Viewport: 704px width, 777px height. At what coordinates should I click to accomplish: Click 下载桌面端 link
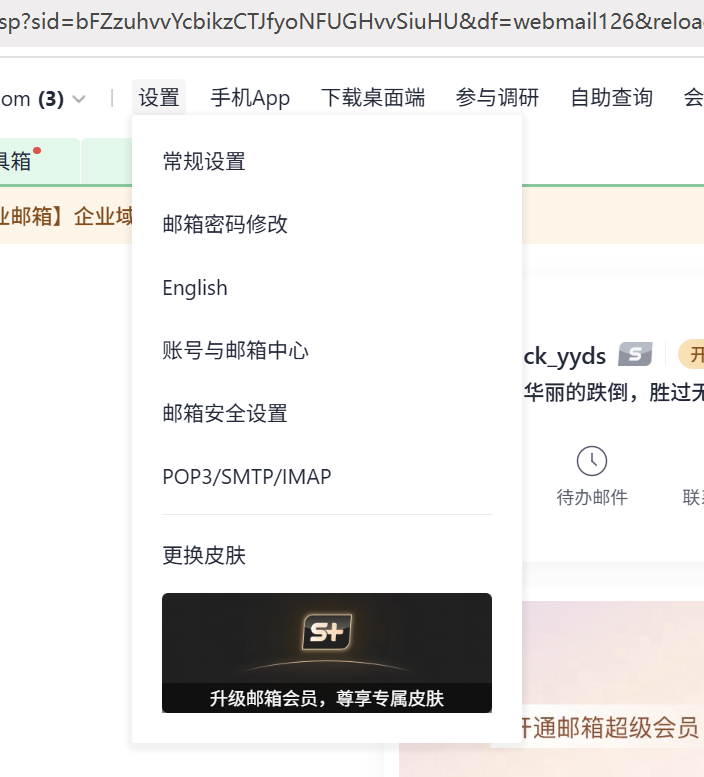373,98
